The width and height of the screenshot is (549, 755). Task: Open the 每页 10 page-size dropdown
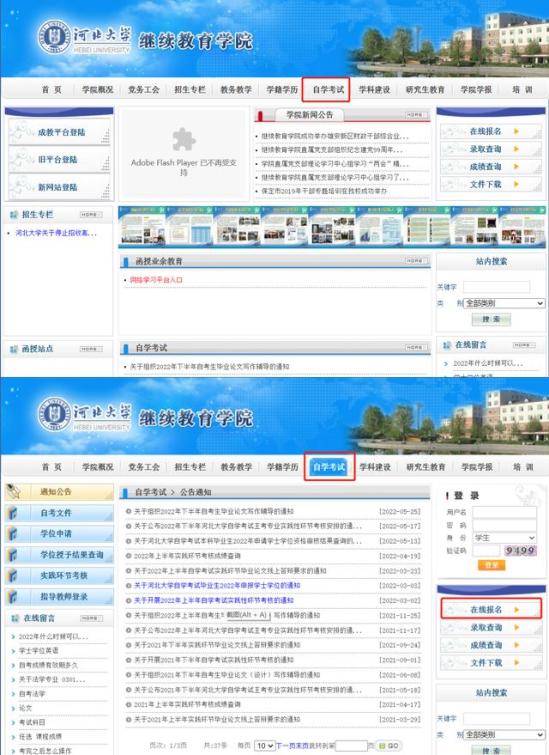coord(264,745)
